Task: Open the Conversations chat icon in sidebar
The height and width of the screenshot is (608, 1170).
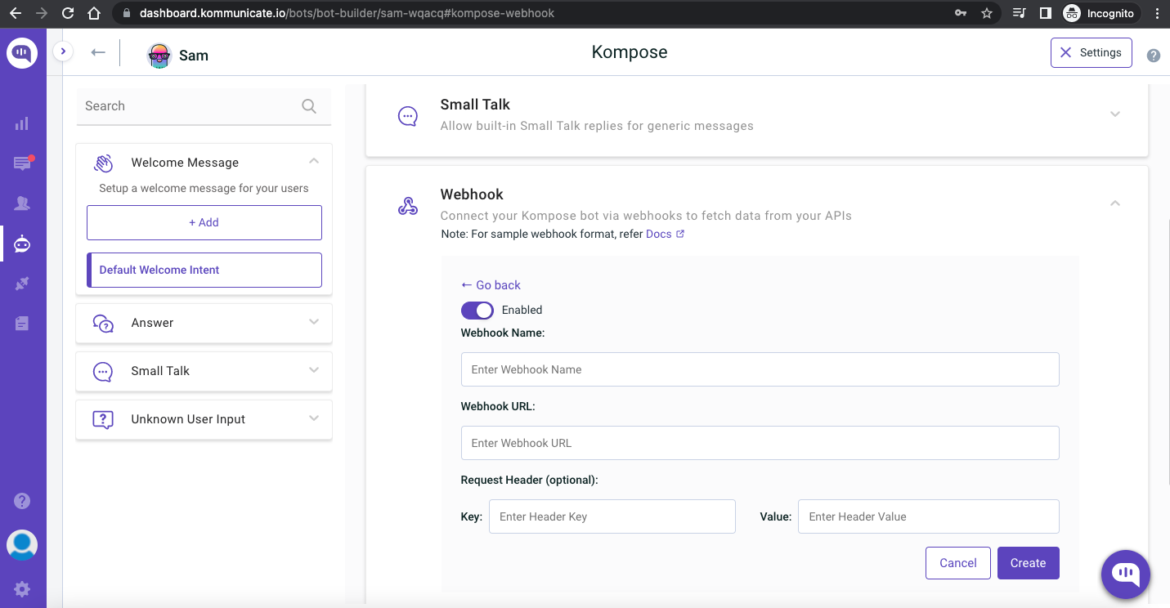Action: (22, 163)
